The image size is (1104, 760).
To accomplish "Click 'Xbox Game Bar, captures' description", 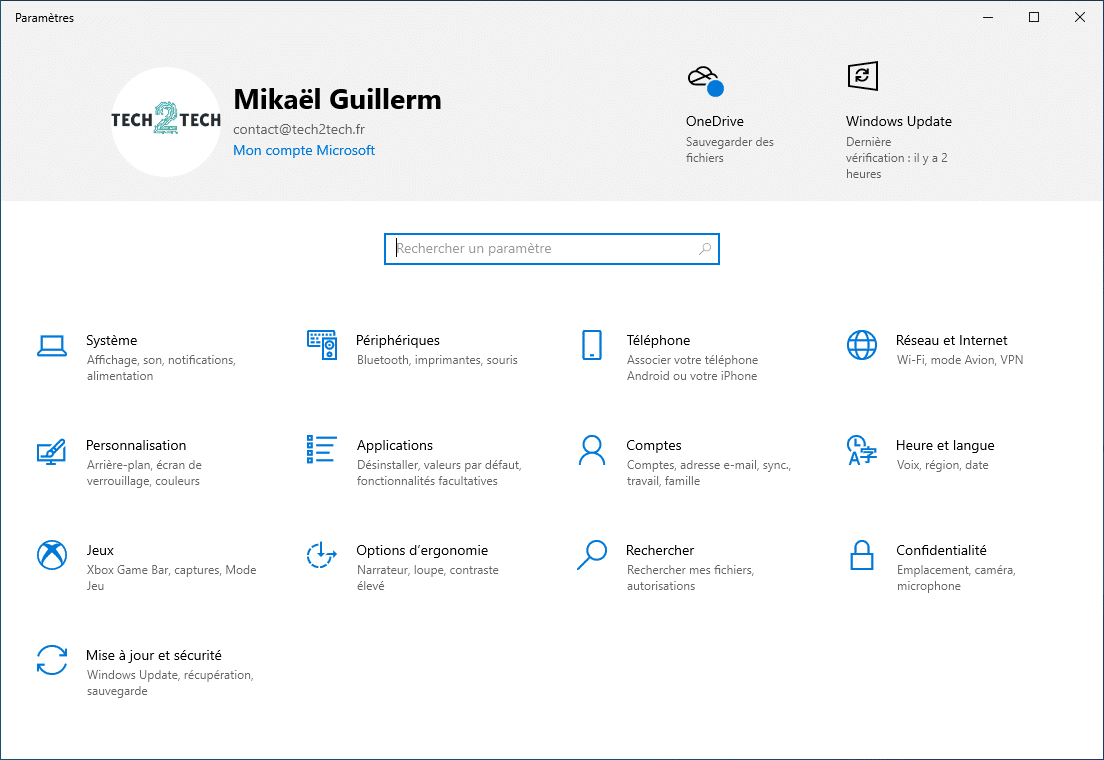I will point(171,578).
